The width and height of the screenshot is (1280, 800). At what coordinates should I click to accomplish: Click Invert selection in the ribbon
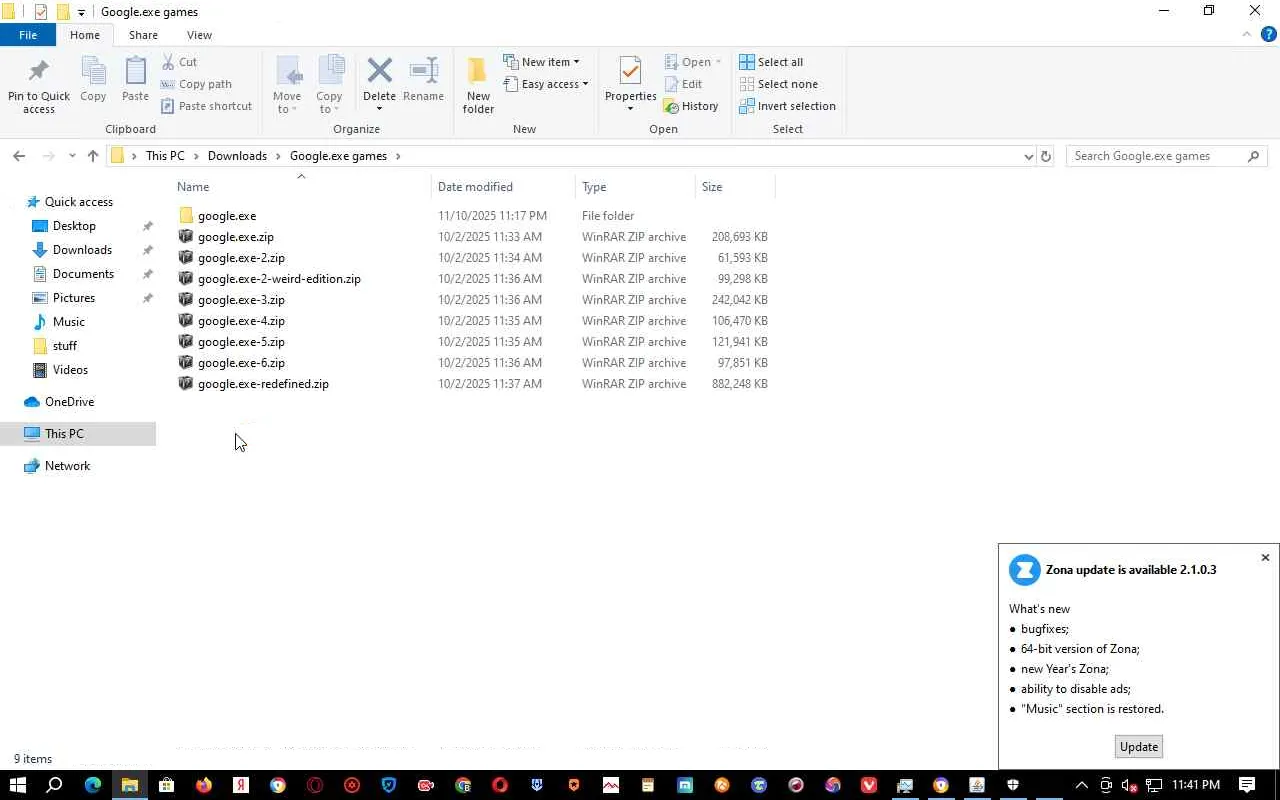tap(787, 106)
